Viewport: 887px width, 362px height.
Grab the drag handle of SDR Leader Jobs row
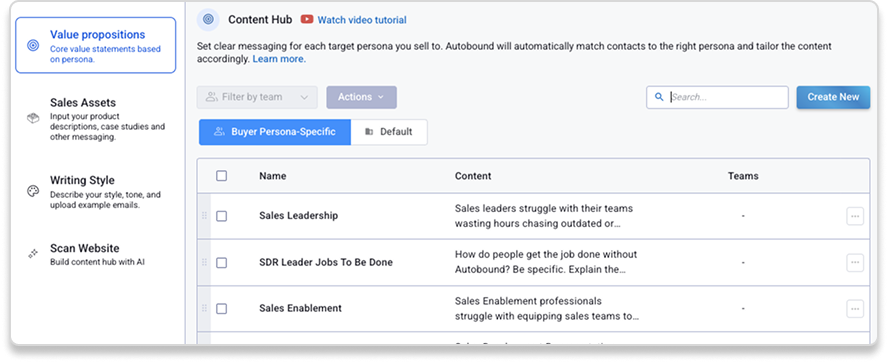[x=204, y=262]
